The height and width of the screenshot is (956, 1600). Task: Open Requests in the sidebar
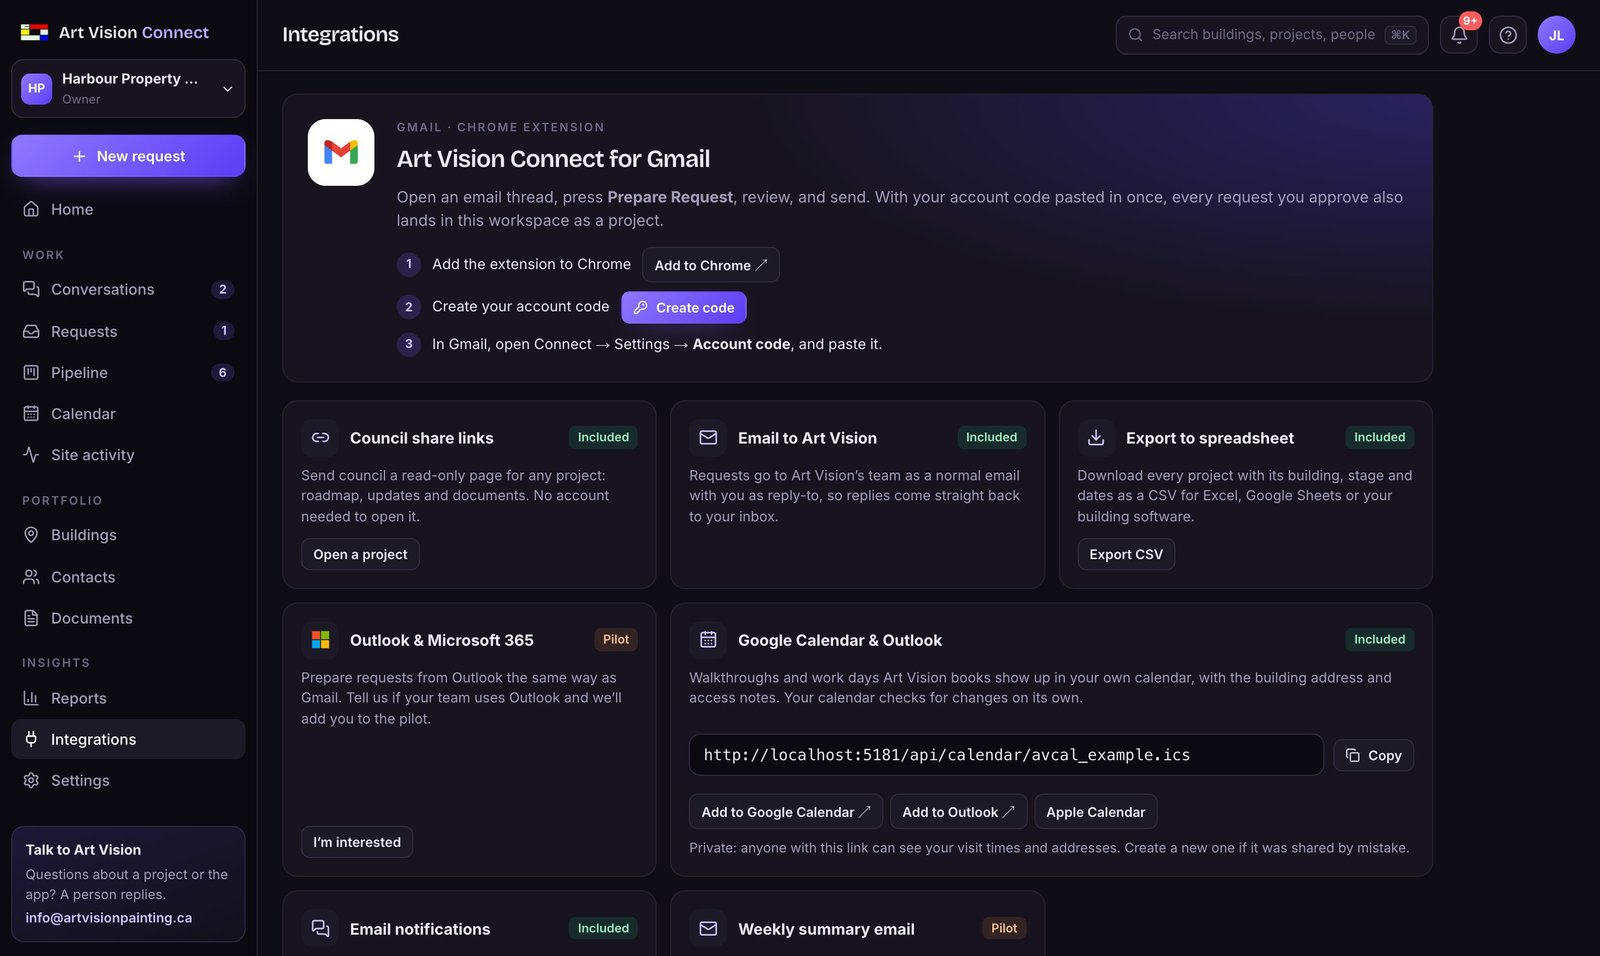[128, 331]
